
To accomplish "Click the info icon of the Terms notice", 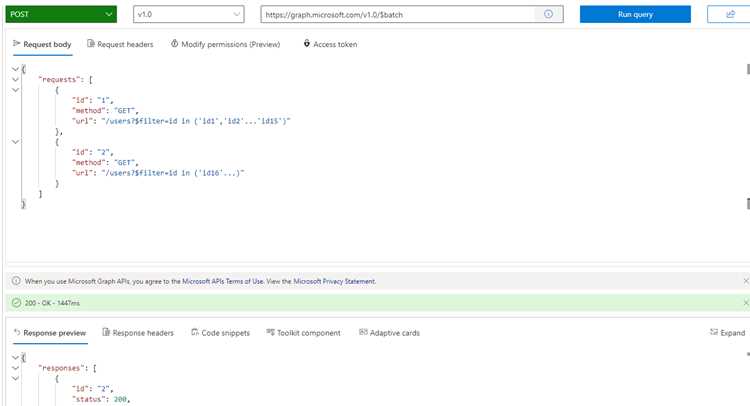I will [x=16, y=281].
